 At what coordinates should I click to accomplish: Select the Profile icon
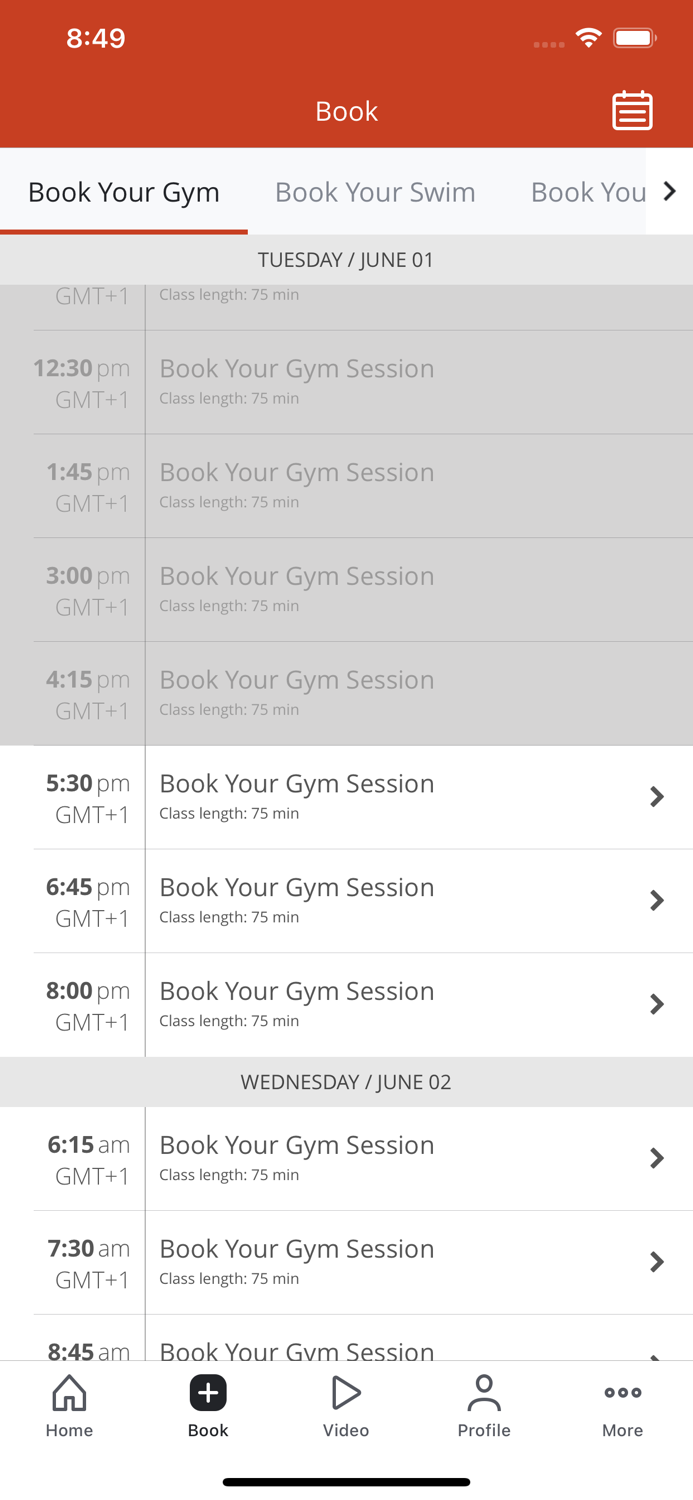pyautogui.click(x=484, y=1393)
